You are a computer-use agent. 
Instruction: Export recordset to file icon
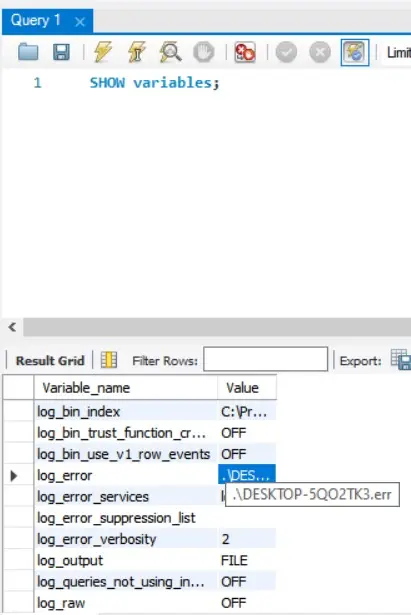tap(401, 359)
